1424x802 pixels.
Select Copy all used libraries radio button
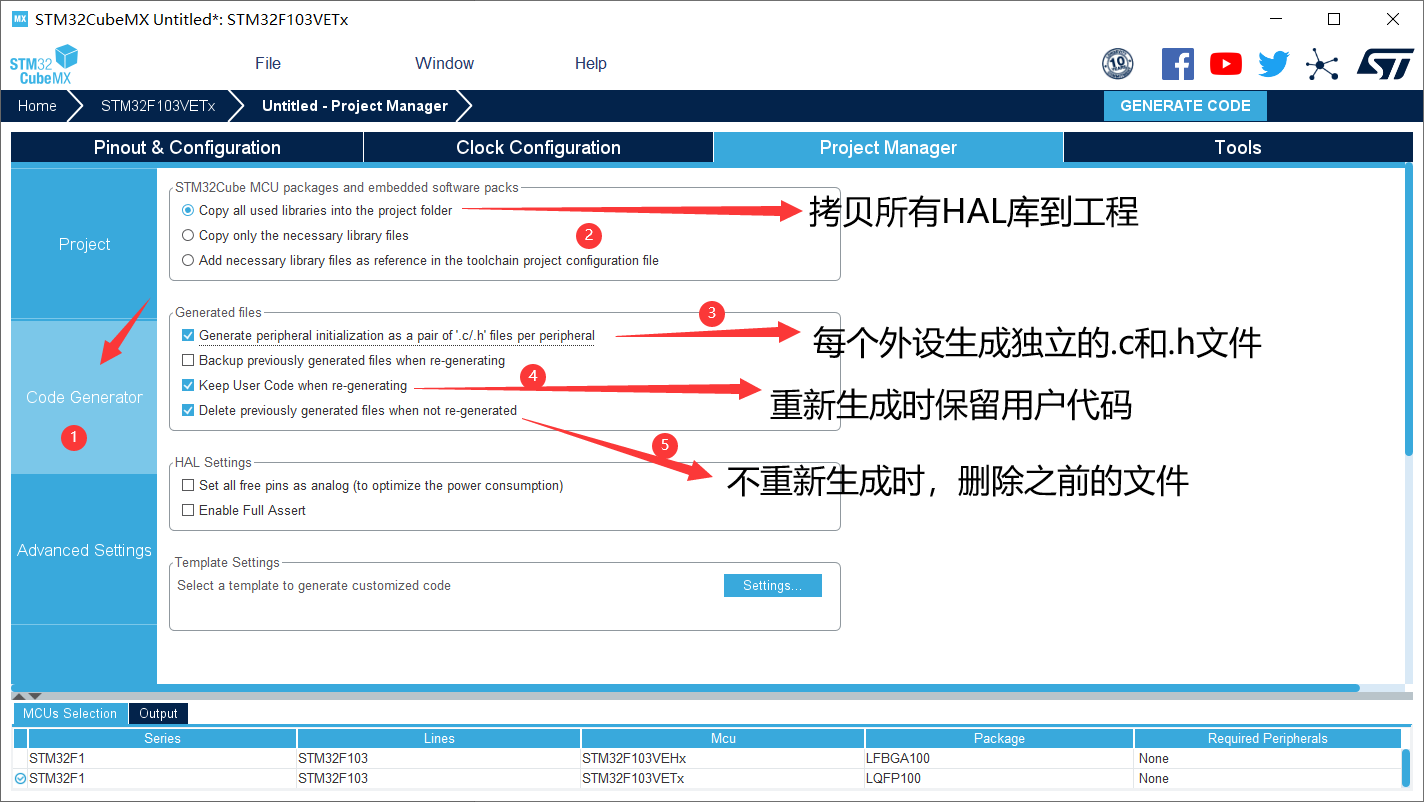[x=188, y=210]
